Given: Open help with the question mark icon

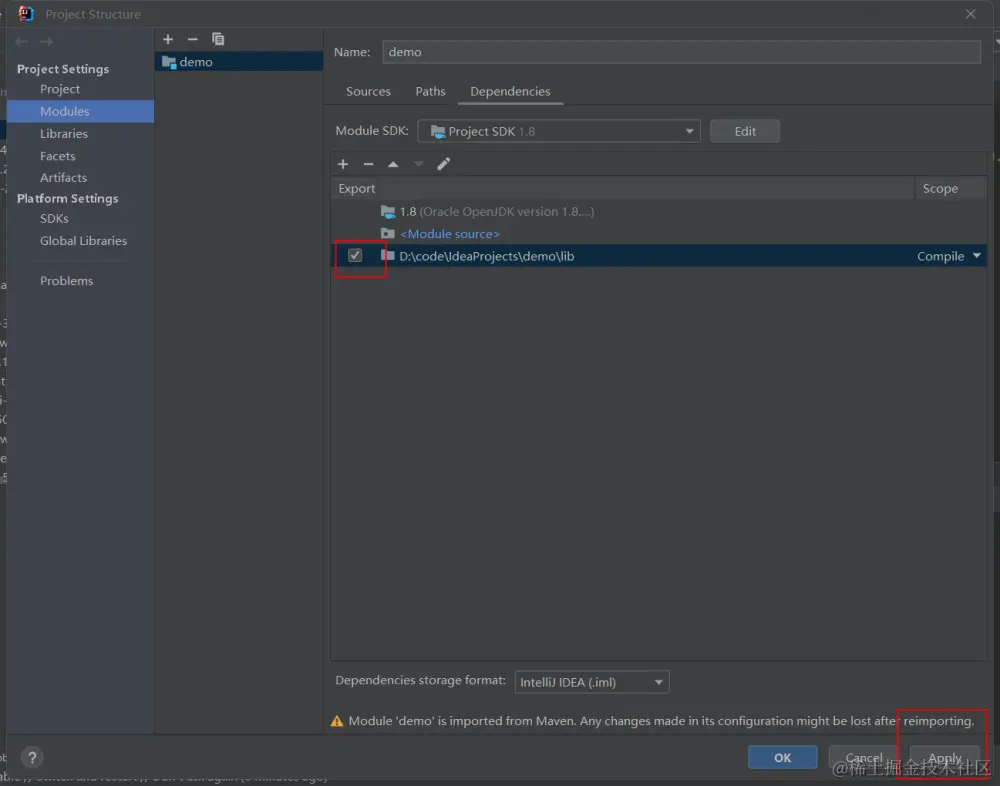Looking at the screenshot, I should click(32, 757).
